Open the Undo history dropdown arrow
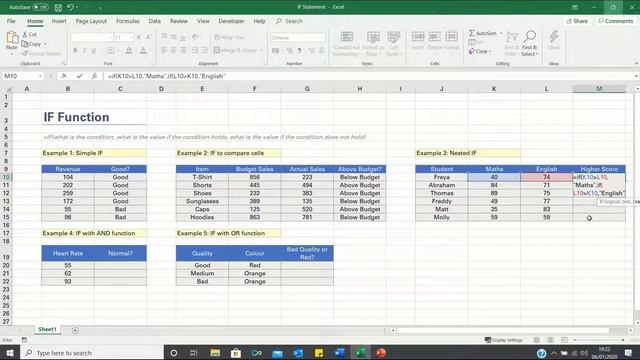640x360 pixels. [77, 7]
